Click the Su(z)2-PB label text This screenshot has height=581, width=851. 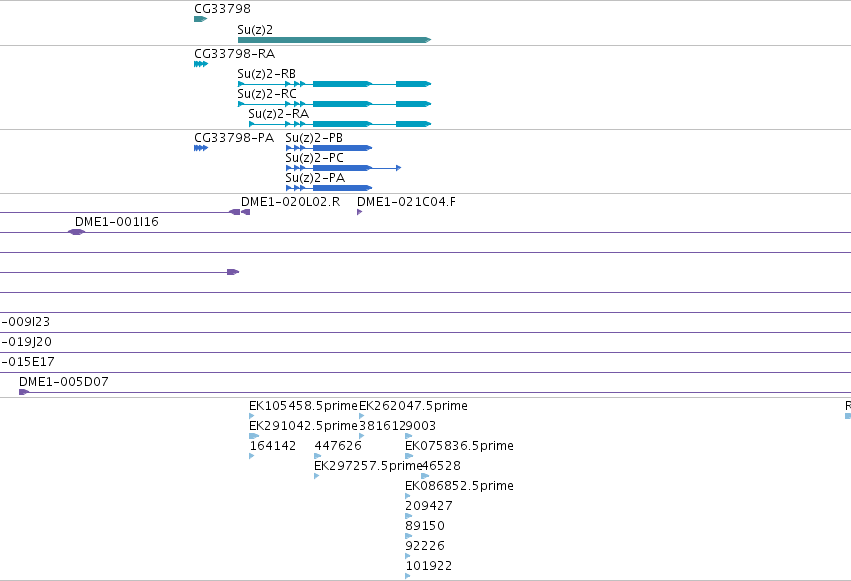tap(314, 138)
